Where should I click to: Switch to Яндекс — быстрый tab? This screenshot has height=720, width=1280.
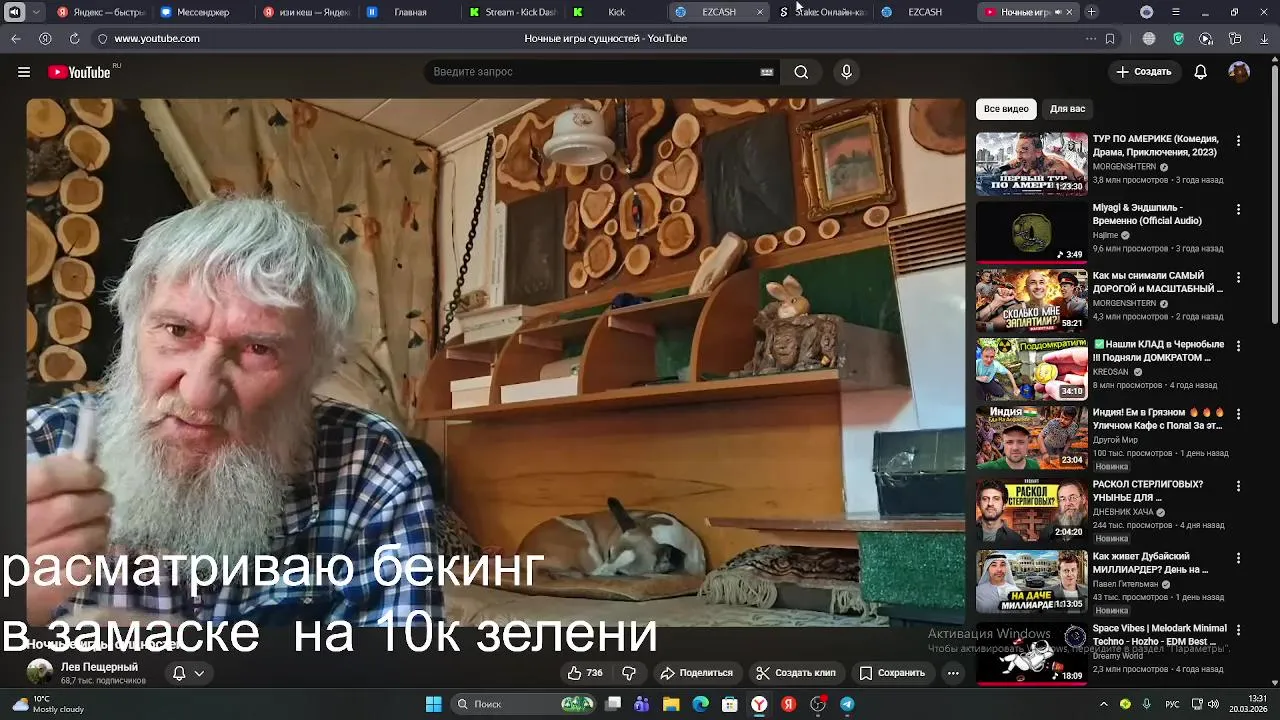[99, 12]
